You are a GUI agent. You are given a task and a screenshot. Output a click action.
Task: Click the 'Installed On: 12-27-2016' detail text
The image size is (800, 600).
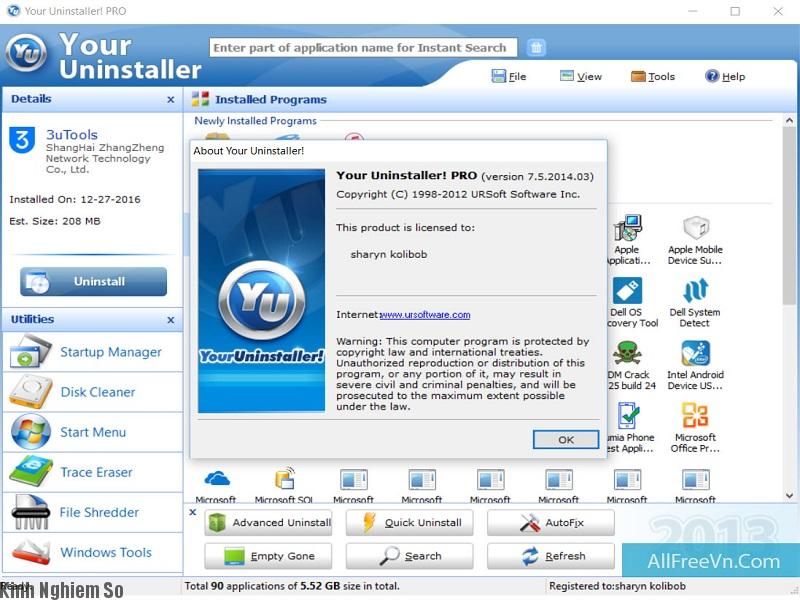(x=75, y=199)
